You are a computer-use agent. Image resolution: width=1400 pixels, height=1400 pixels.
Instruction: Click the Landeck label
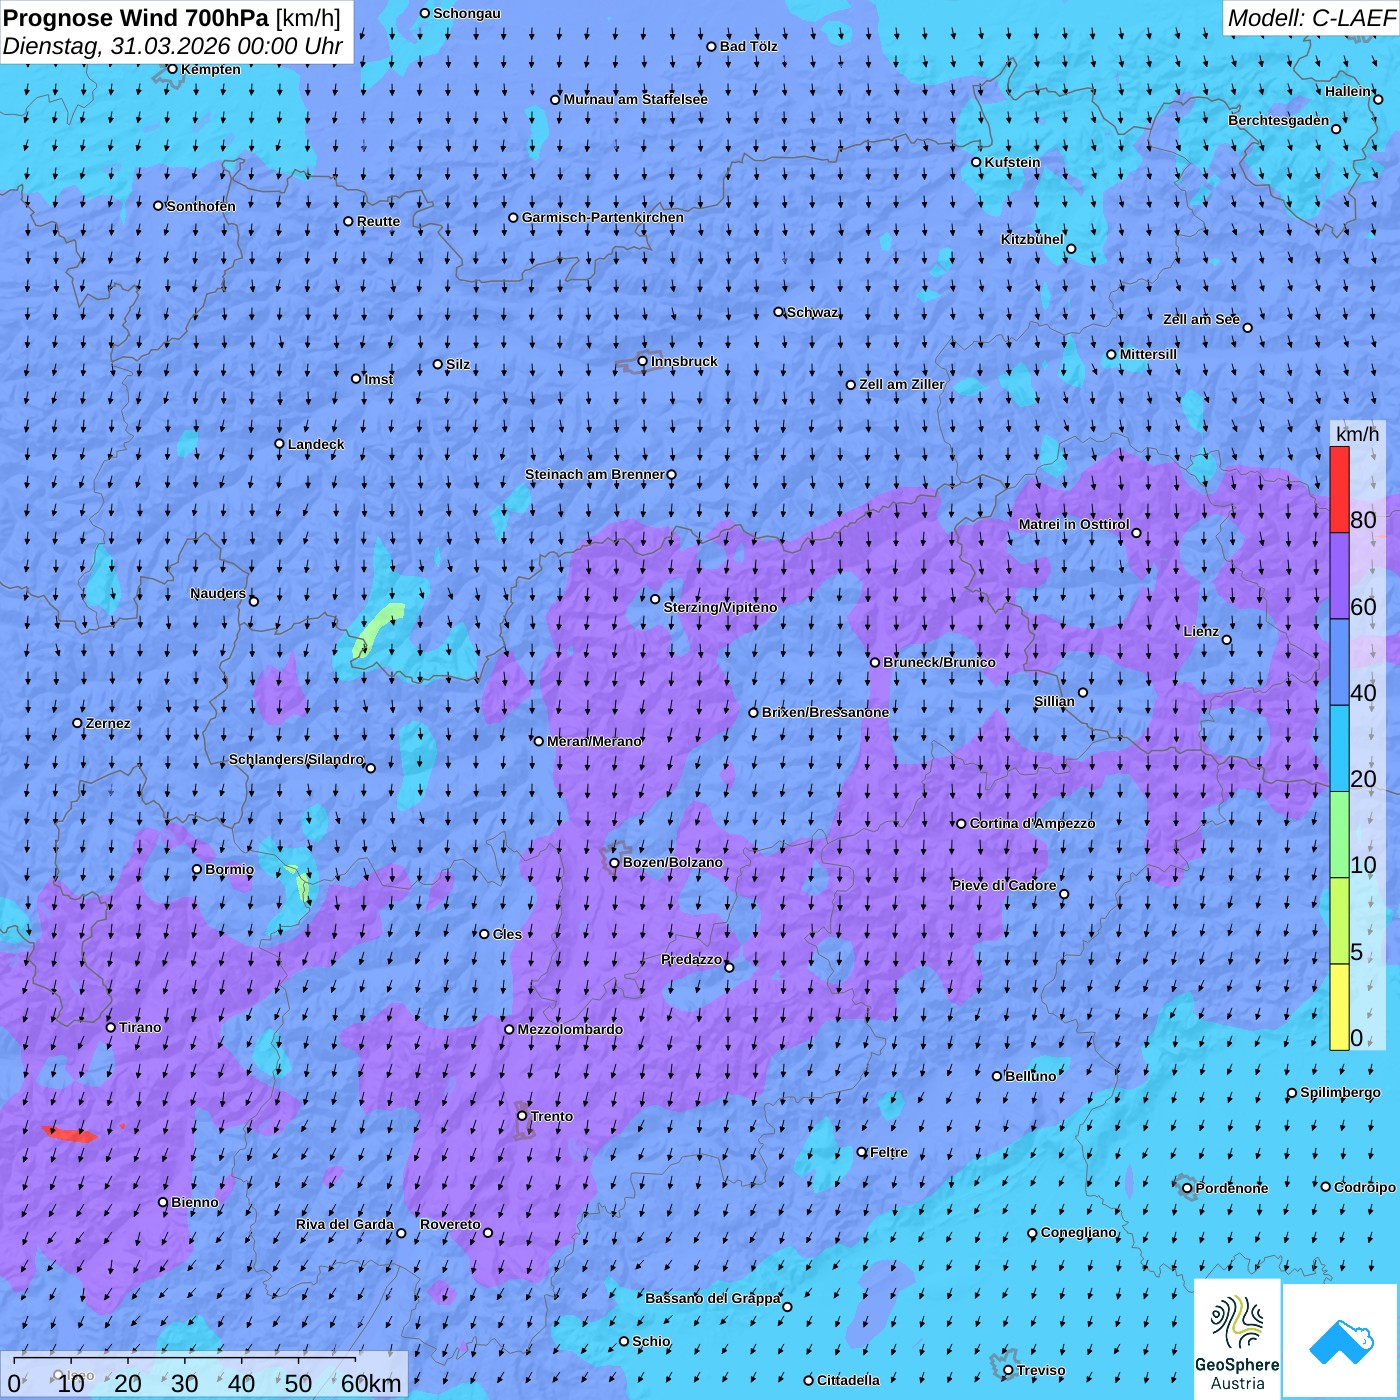pyautogui.click(x=316, y=444)
